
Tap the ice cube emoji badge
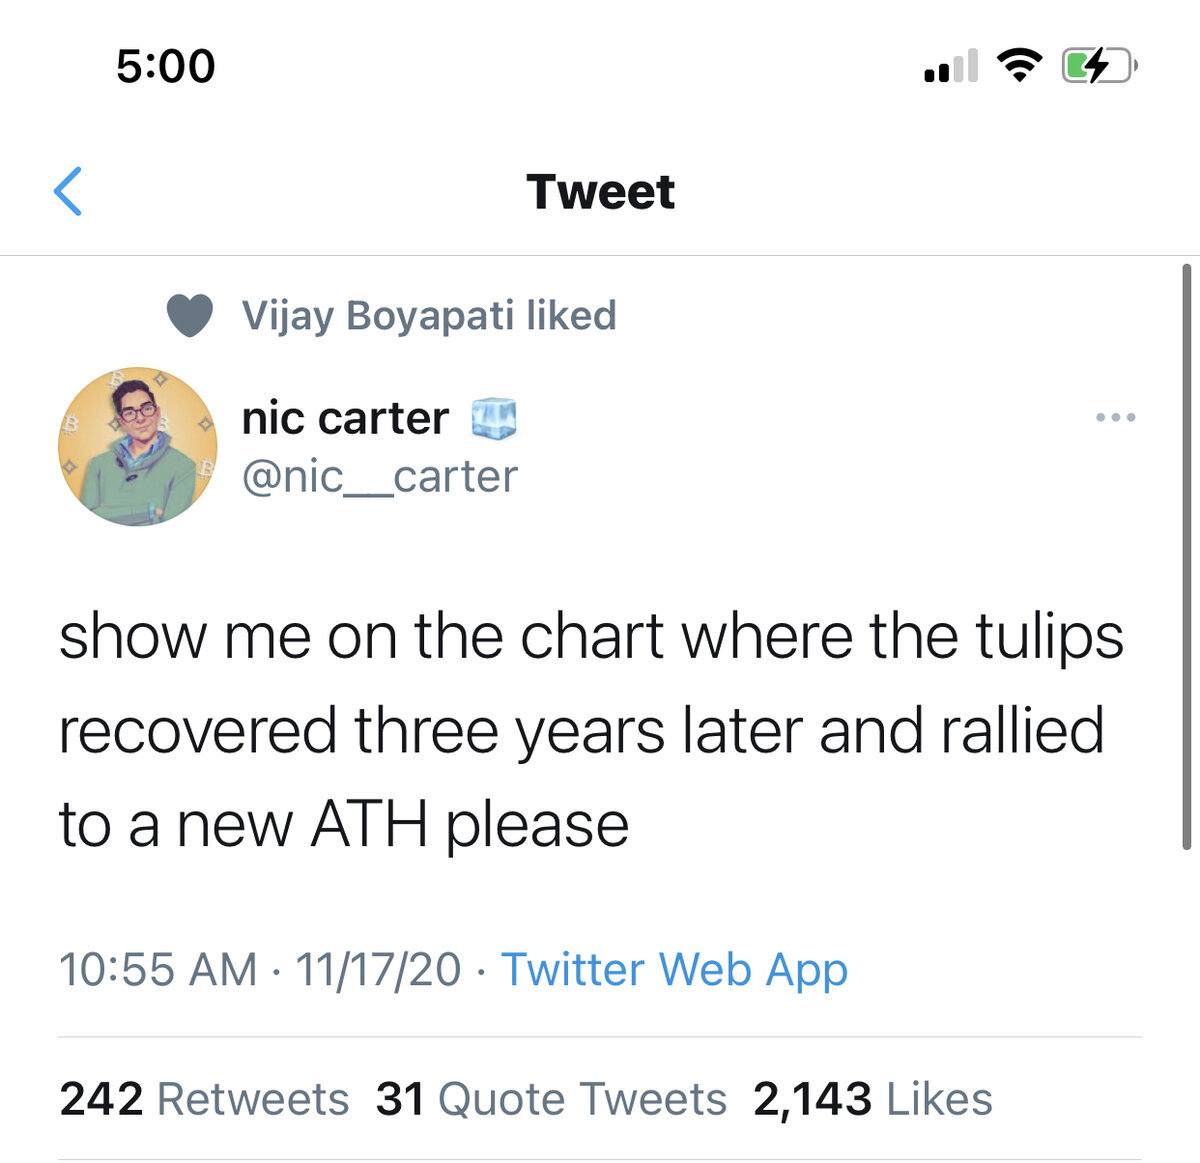tap(494, 418)
